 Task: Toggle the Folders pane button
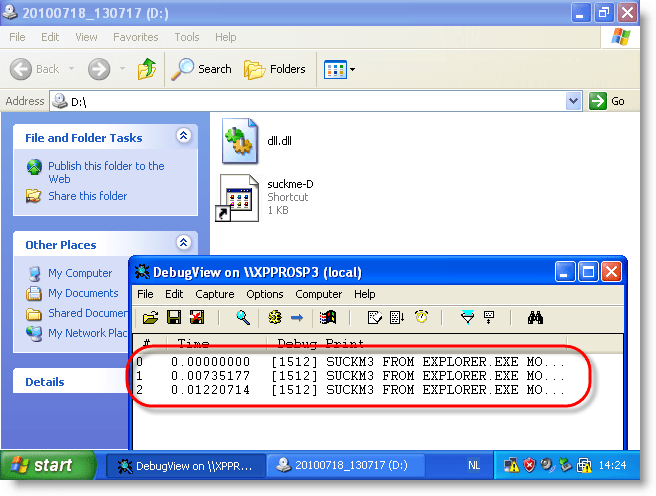(275, 69)
